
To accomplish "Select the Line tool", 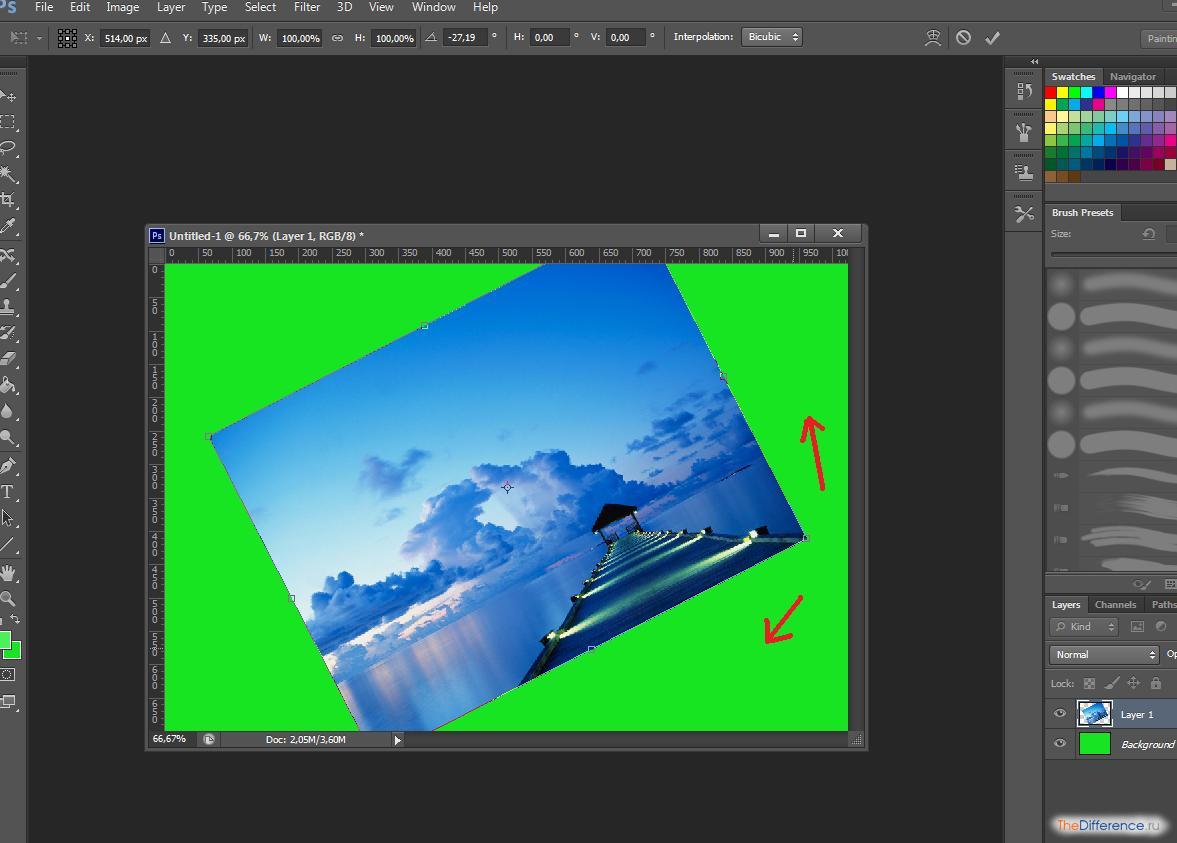I will (8, 545).
